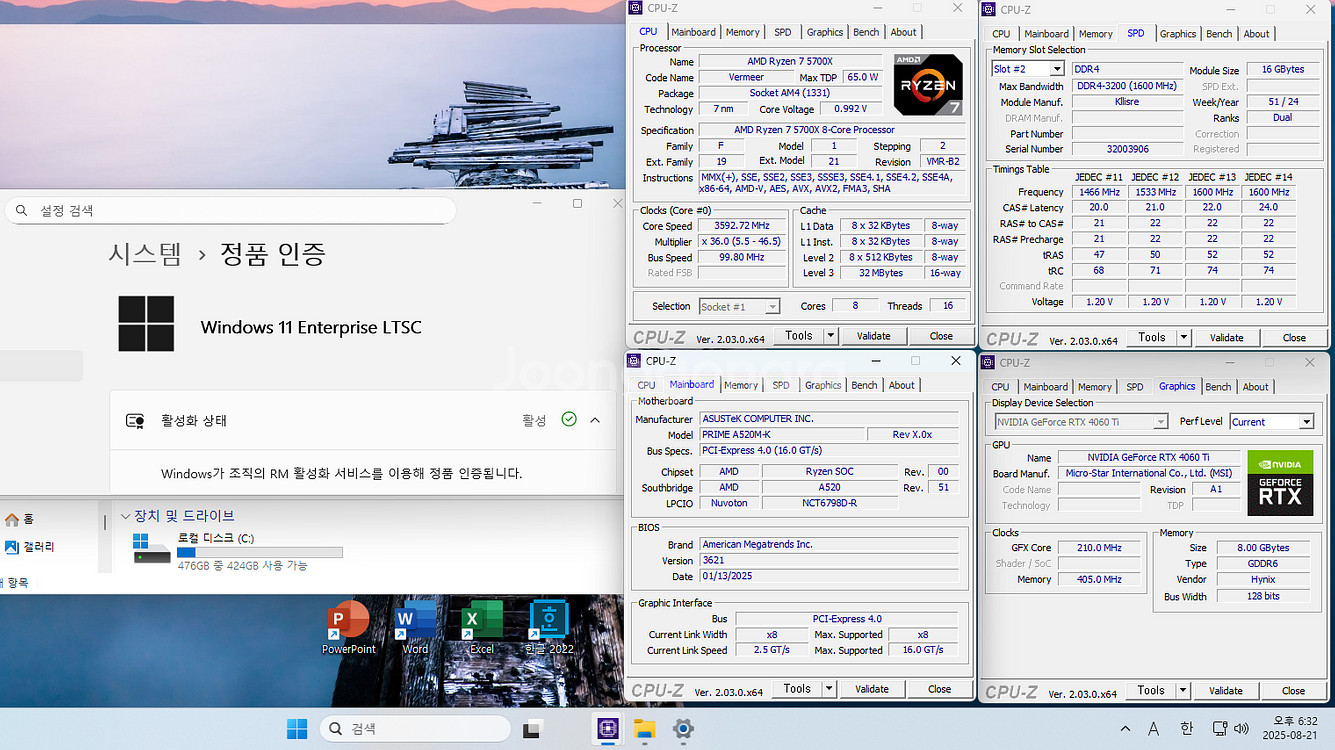Collapse the 장치 및 드라이브 group
Image resolution: width=1335 pixels, height=750 pixels.
point(125,516)
